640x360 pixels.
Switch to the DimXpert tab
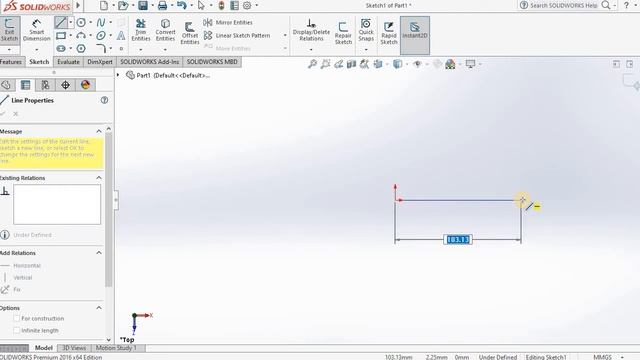click(x=100, y=62)
